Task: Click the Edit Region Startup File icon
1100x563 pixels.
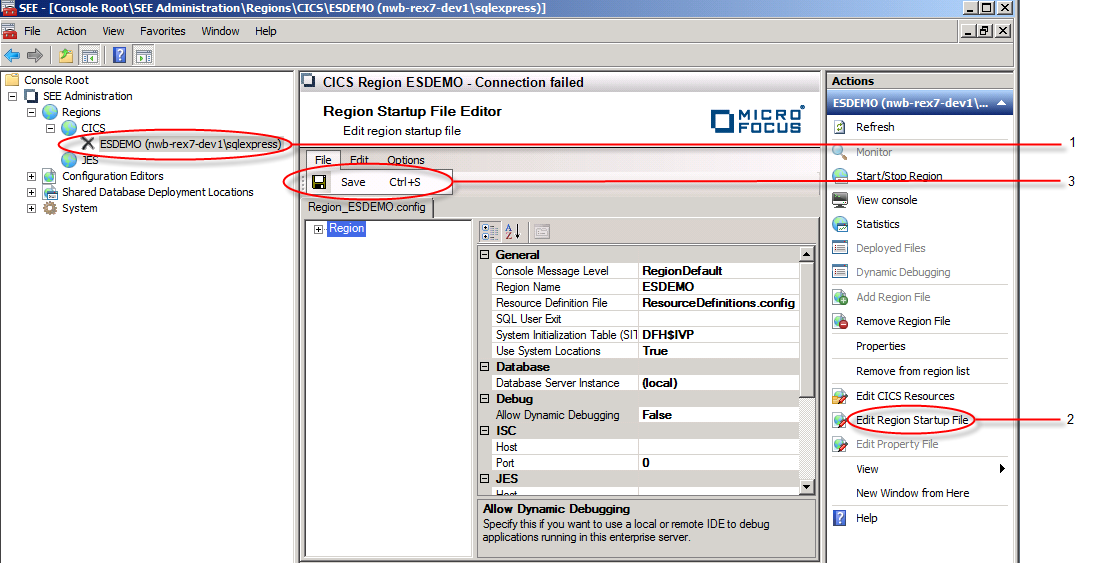Action: [x=840, y=420]
